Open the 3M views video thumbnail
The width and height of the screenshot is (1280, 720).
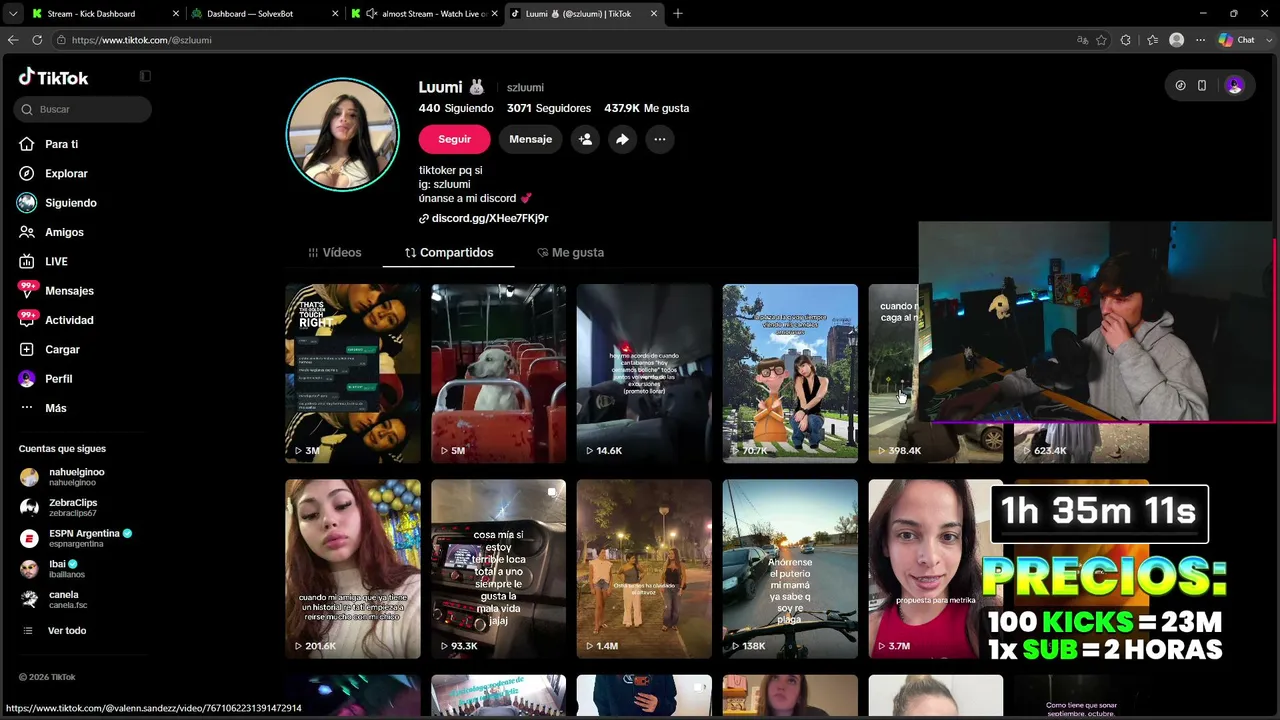(353, 373)
